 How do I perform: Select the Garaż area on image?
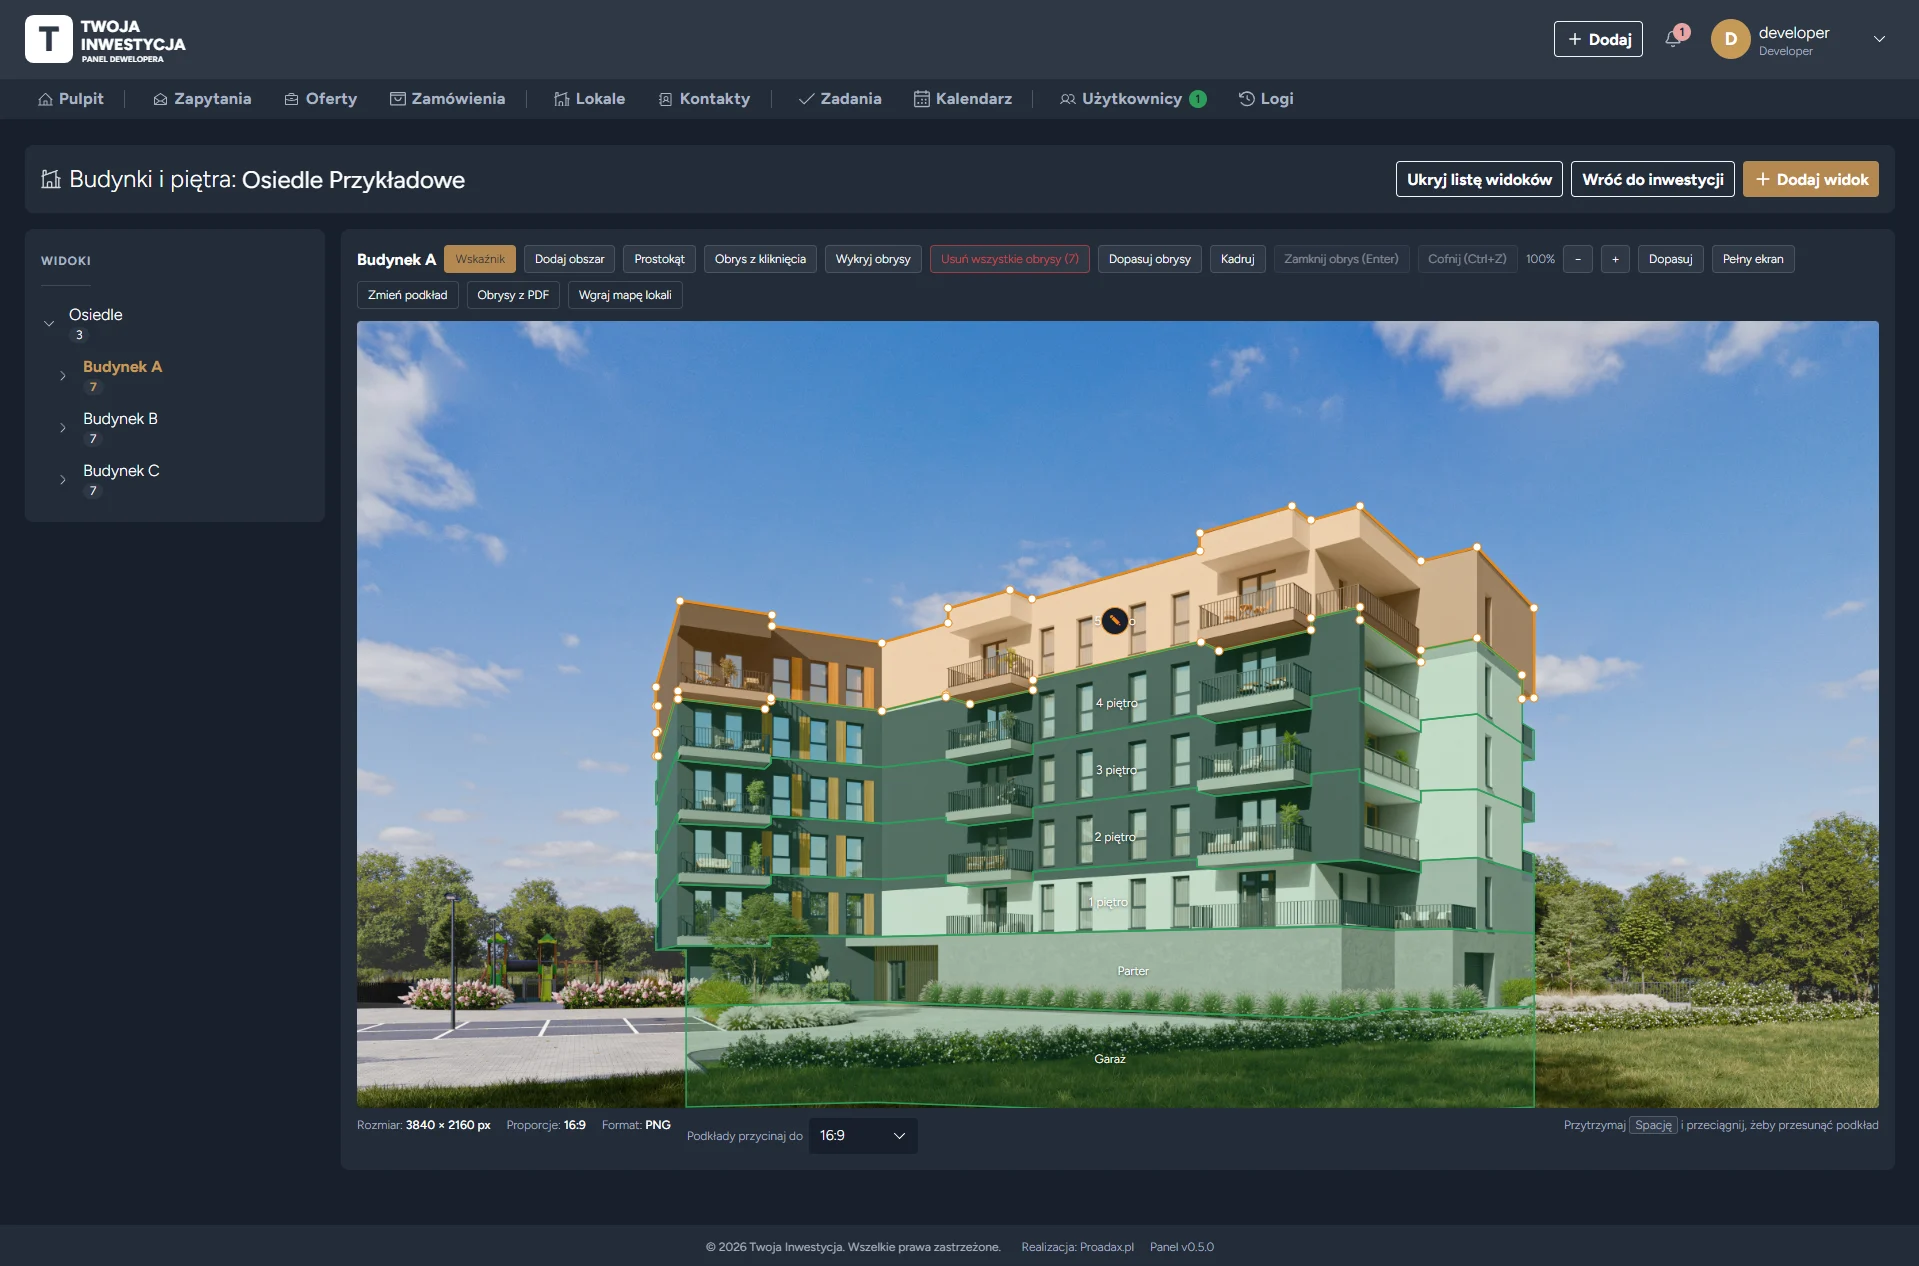click(x=1110, y=1059)
